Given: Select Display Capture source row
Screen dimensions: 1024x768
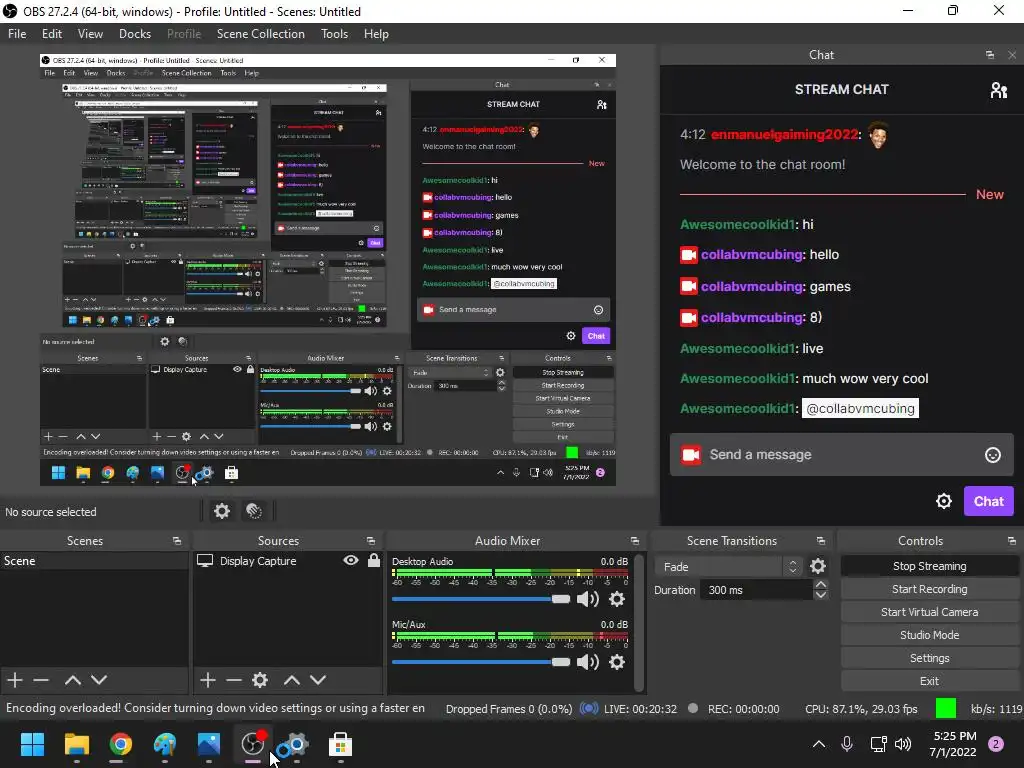Looking at the screenshot, I should pos(287,560).
